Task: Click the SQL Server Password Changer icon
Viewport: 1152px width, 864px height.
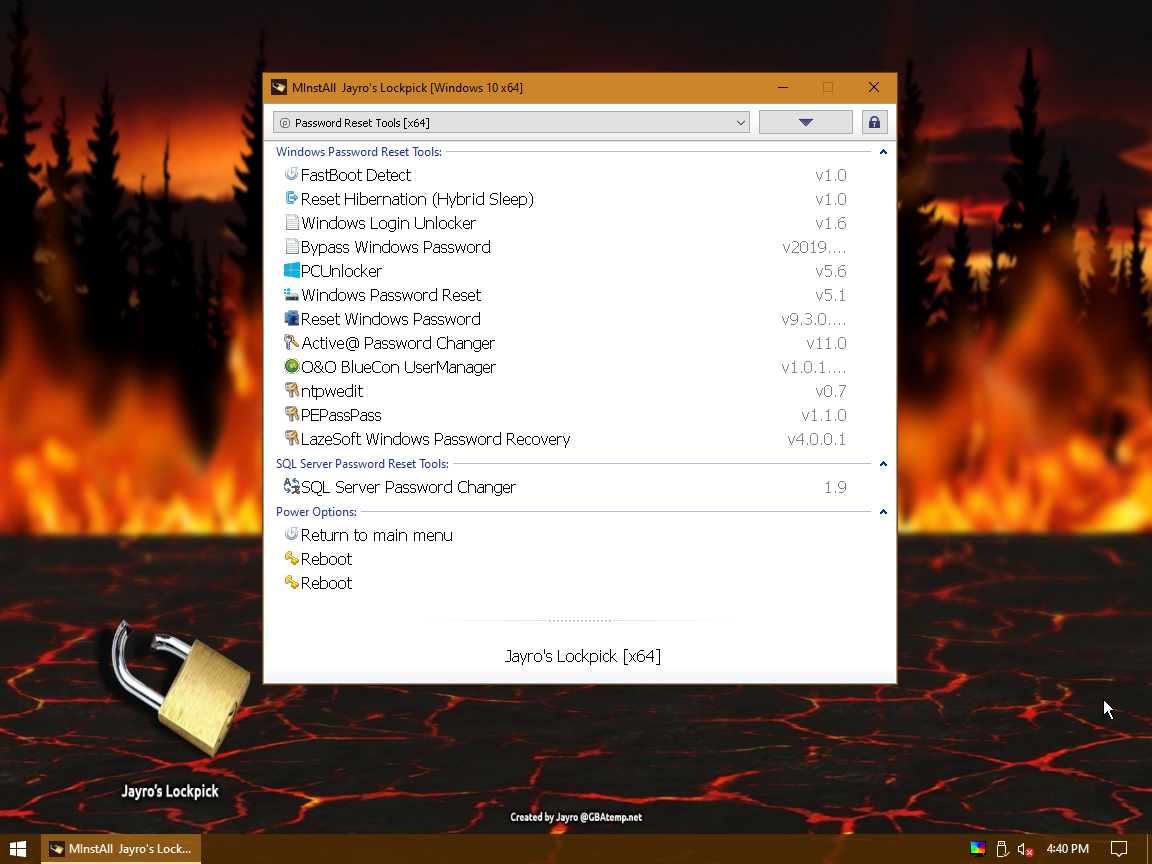Action: pyautogui.click(x=292, y=486)
